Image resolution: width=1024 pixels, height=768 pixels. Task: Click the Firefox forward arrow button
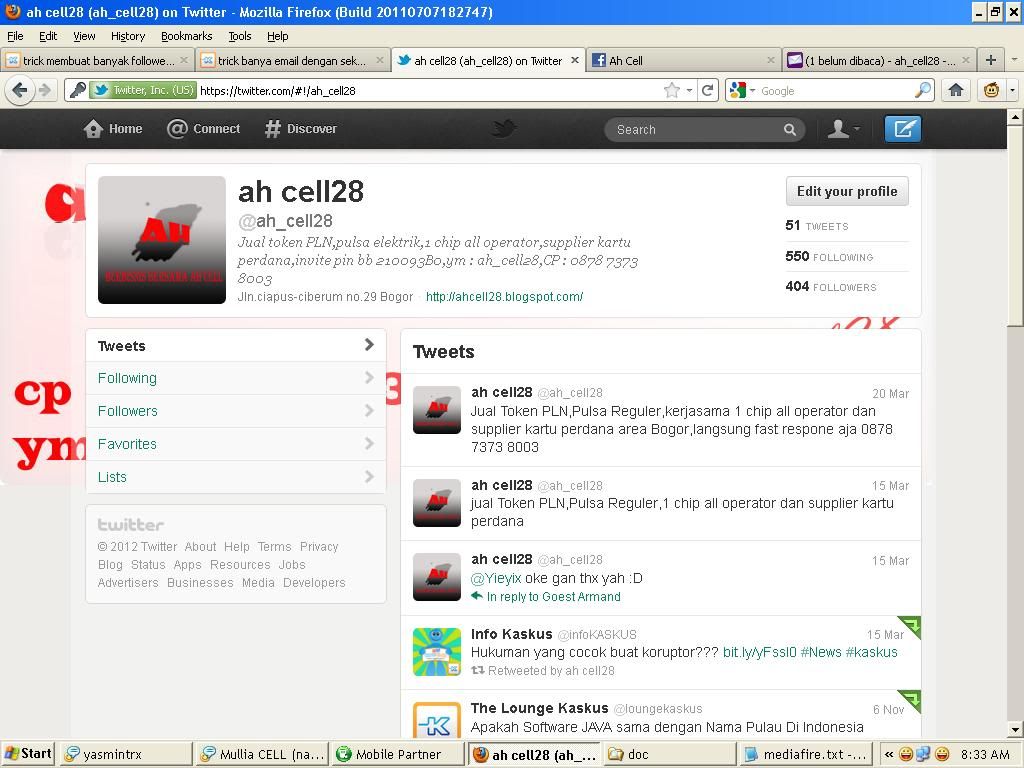(44, 90)
